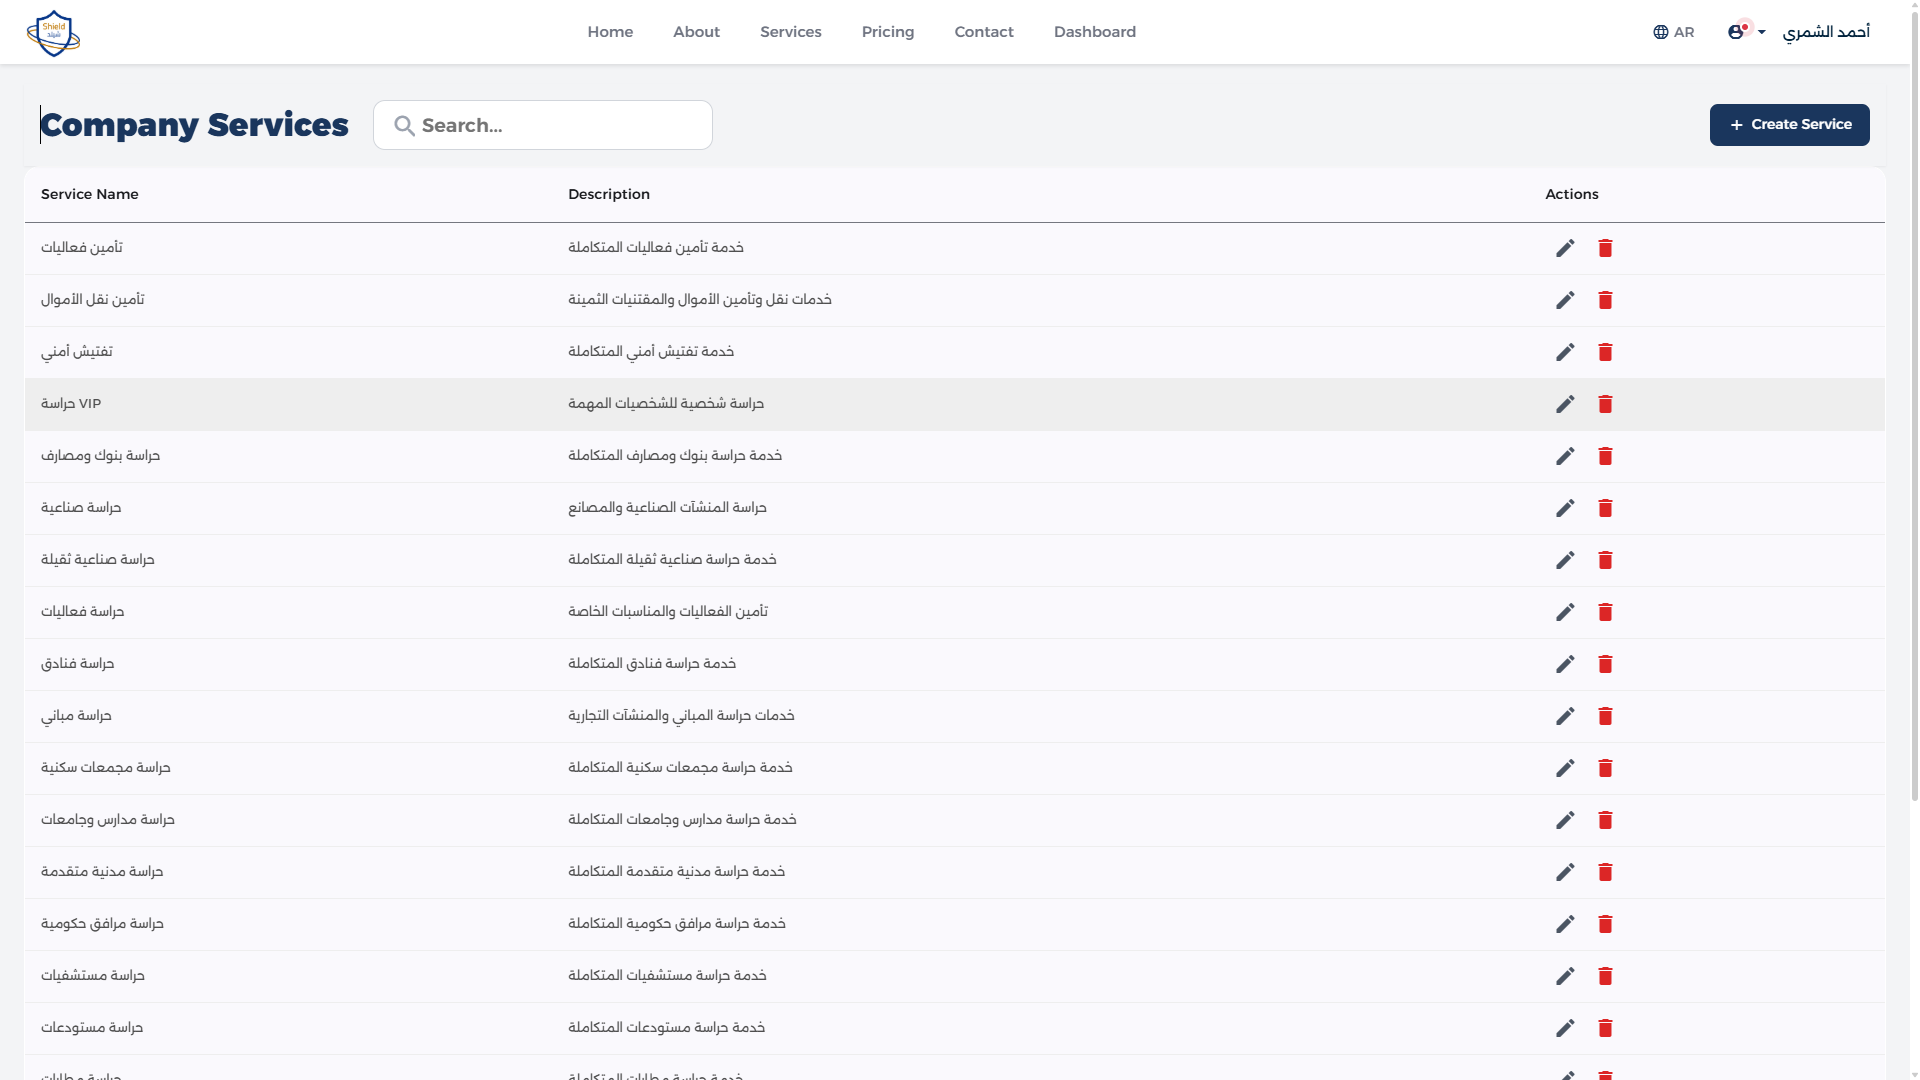Edit the تأمين فعاليات service

point(1565,248)
